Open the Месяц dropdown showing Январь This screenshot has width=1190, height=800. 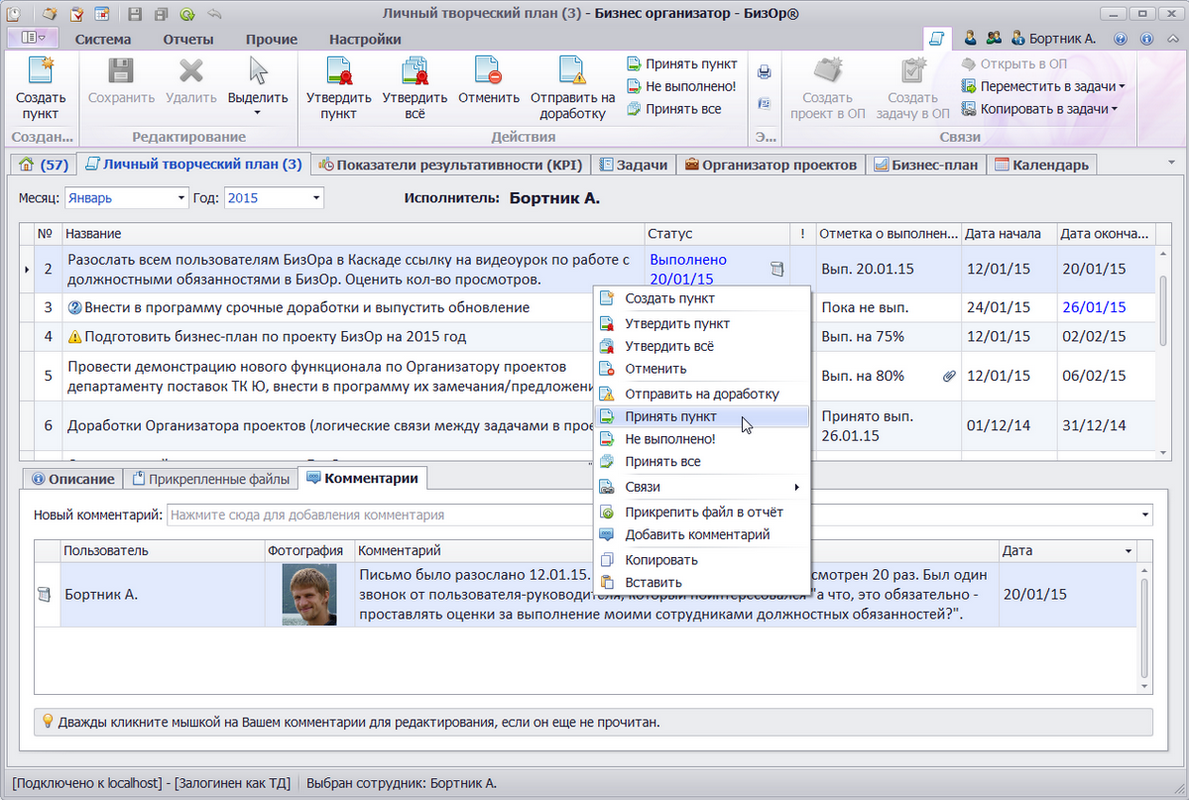click(x=181, y=198)
